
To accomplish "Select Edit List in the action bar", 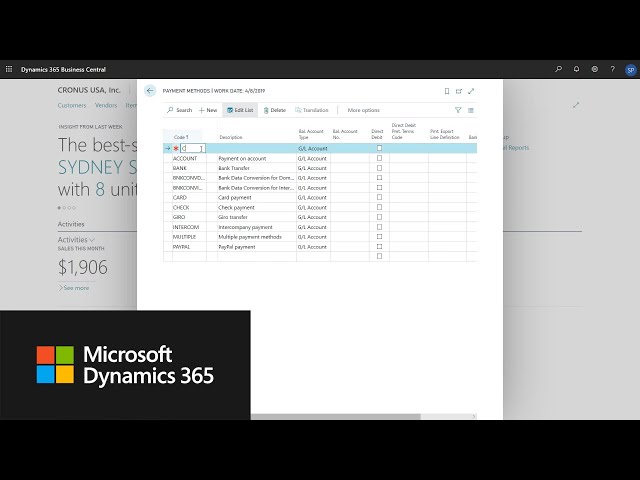I will click(x=240, y=110).
